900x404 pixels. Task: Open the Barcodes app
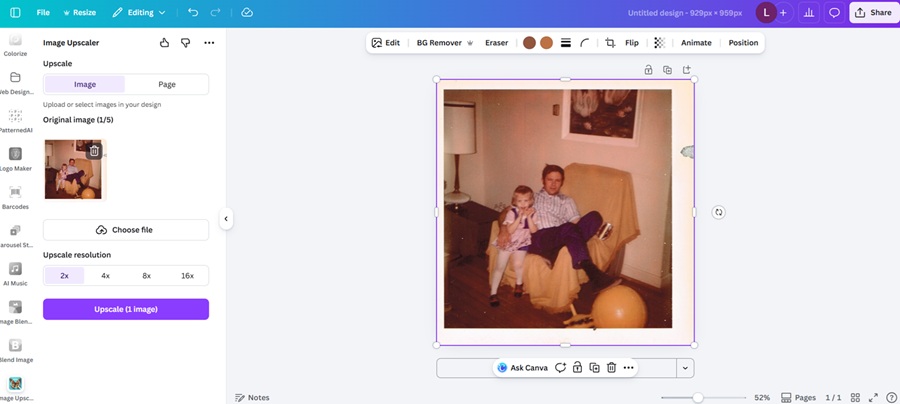tap(15, 197)
